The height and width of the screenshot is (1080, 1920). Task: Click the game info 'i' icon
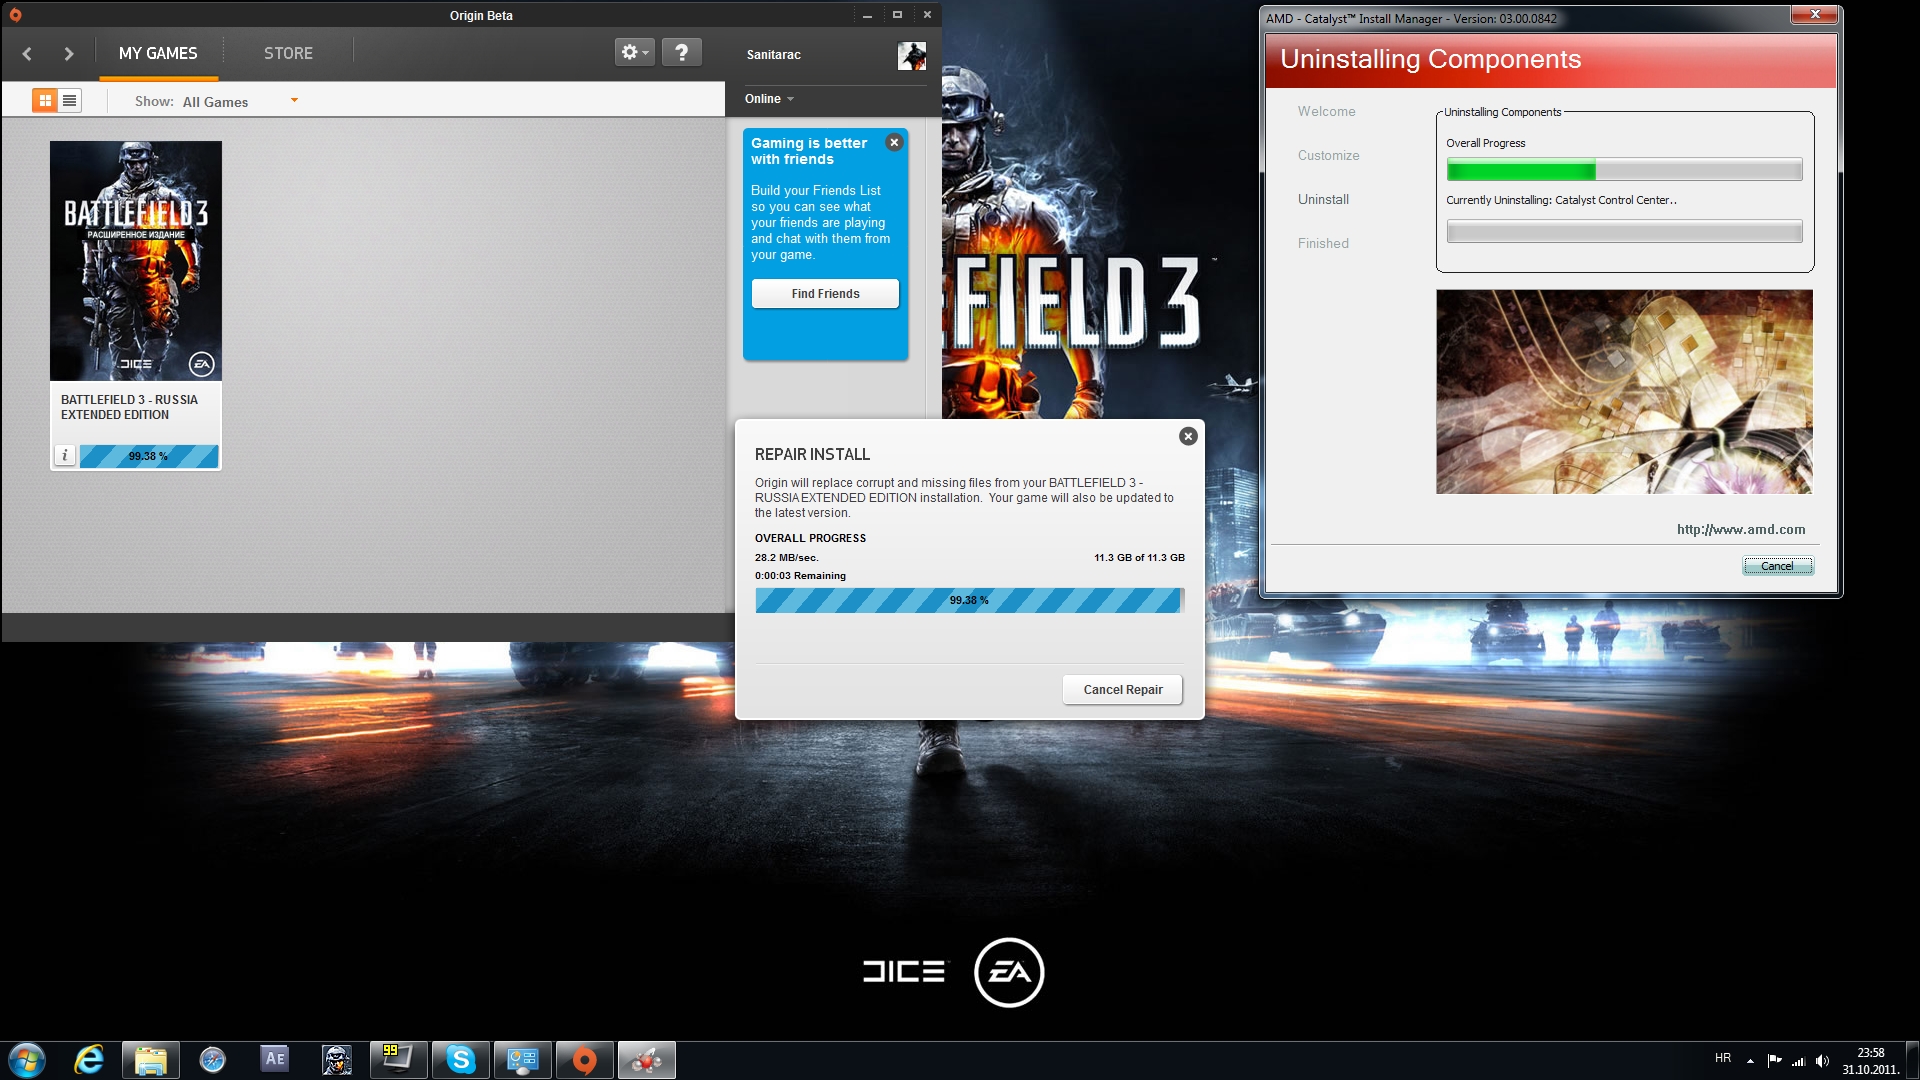[x=65, y=456]
